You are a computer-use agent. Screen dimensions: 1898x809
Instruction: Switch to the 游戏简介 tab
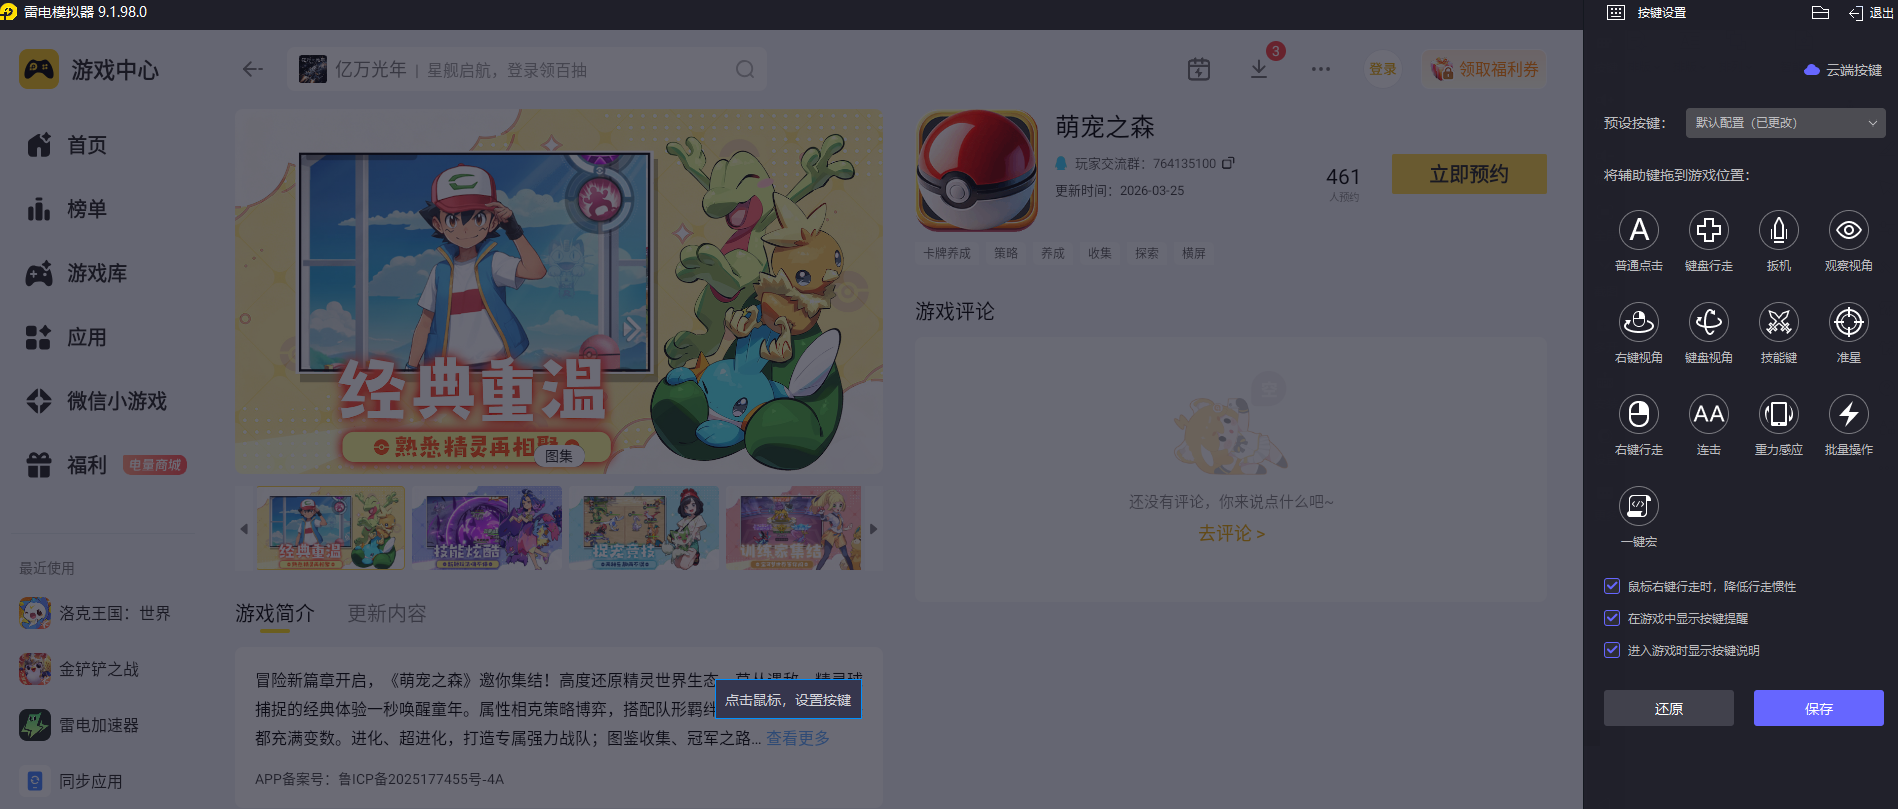[275, 613]
